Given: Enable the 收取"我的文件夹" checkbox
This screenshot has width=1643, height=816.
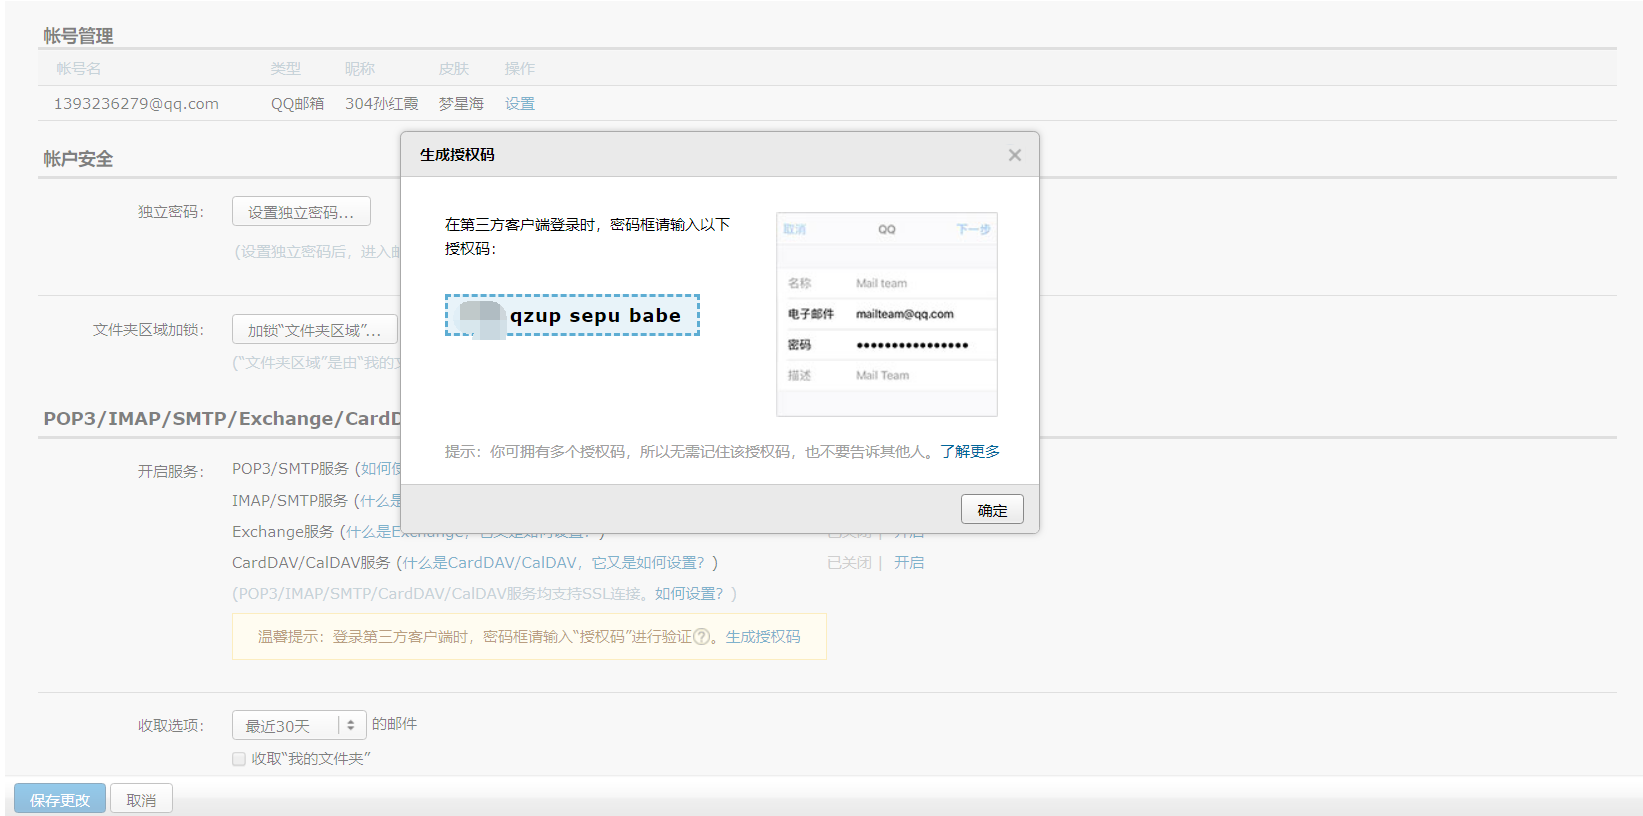Looking at the screenshot, I should click(239, 759).
